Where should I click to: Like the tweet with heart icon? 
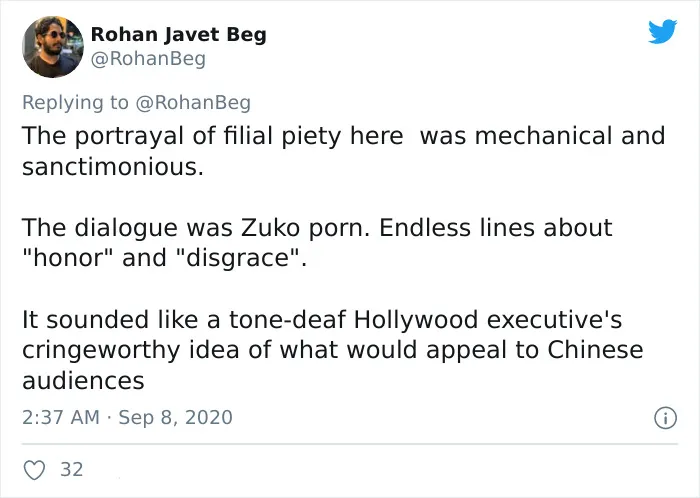pos(34,470)
